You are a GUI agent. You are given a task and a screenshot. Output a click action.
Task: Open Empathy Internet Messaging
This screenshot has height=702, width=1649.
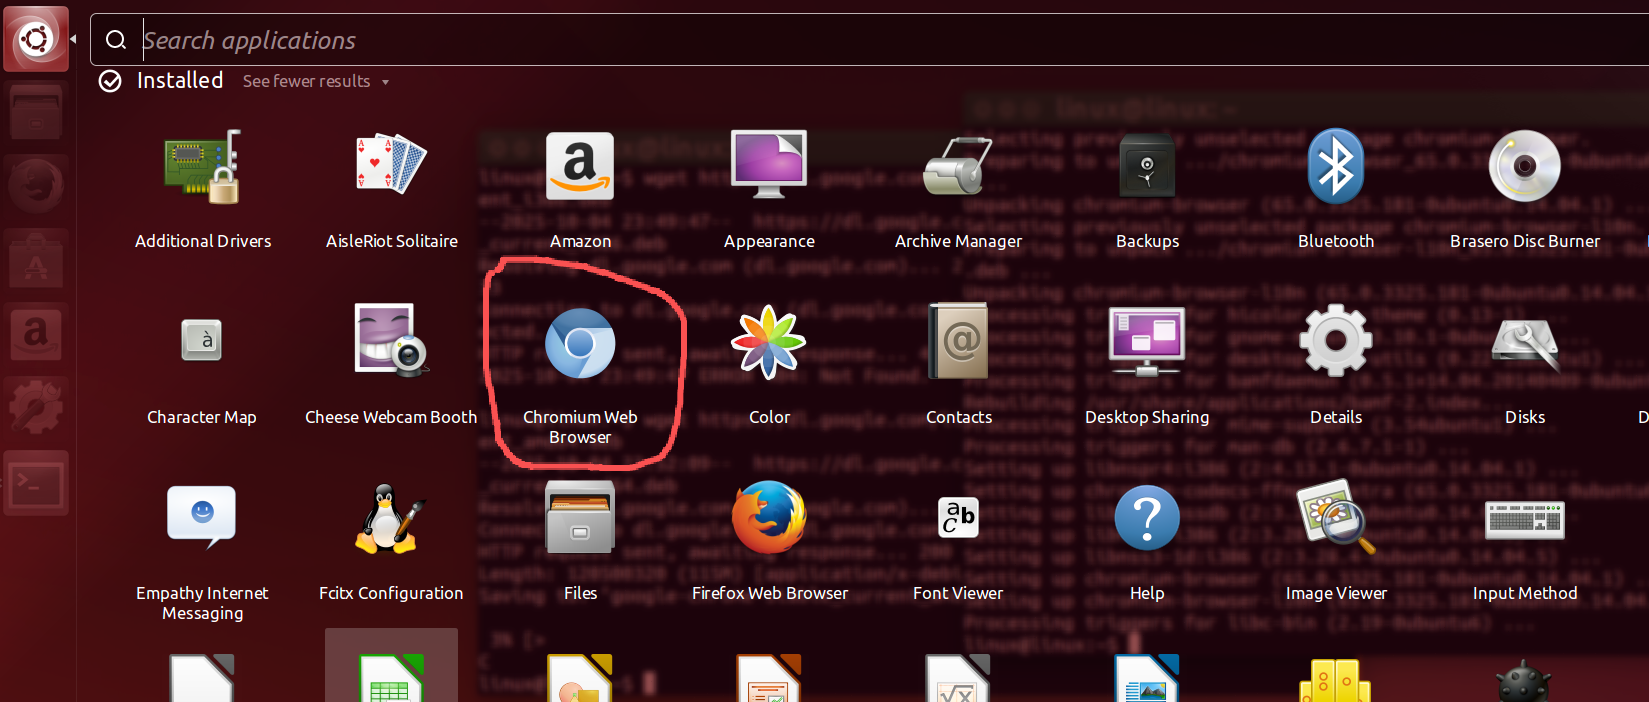point(202,517)
